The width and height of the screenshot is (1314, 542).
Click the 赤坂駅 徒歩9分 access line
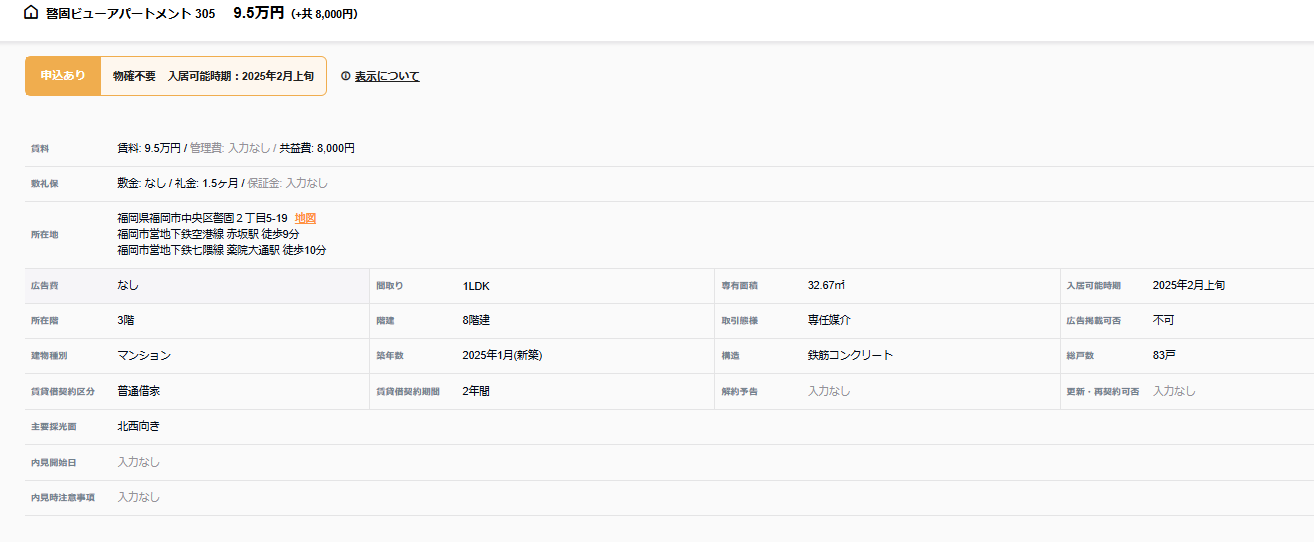coord(208,234)
